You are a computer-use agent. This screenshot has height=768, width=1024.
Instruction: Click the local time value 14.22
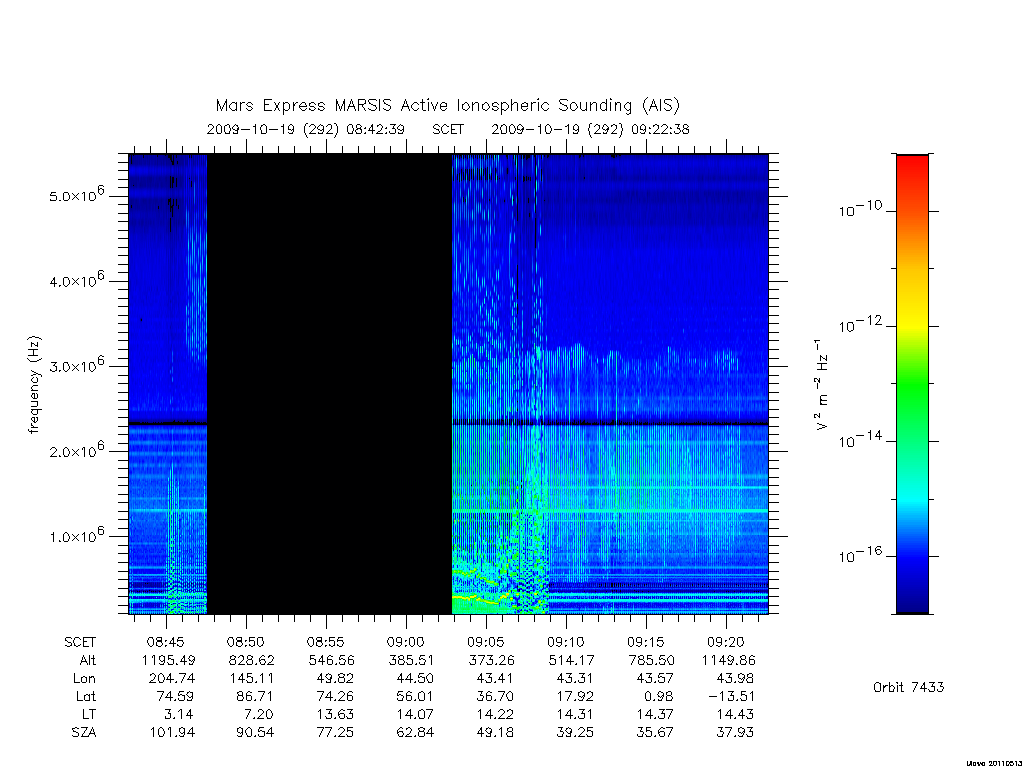(495, 715)
